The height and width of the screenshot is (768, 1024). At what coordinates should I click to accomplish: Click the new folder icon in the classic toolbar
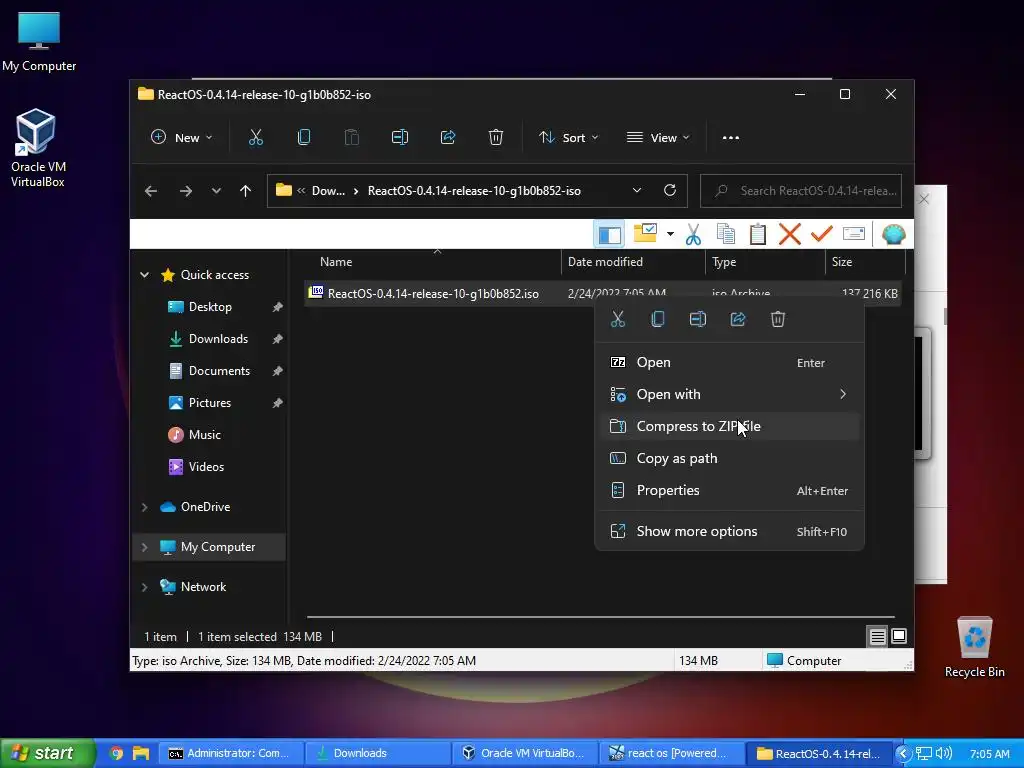[x=645, y=233]
